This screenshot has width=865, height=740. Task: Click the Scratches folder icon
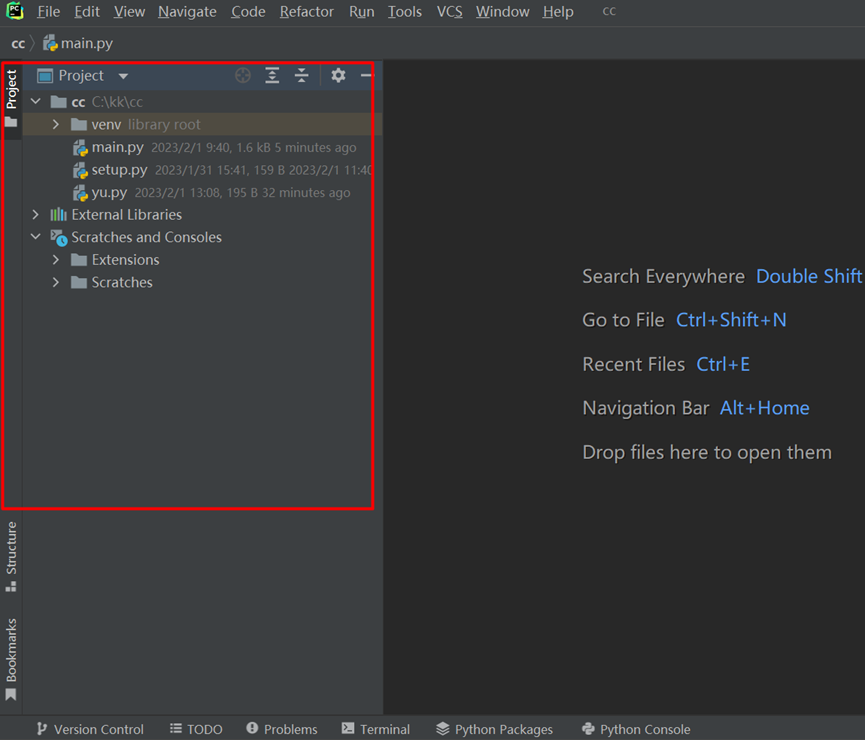[79, 283]
